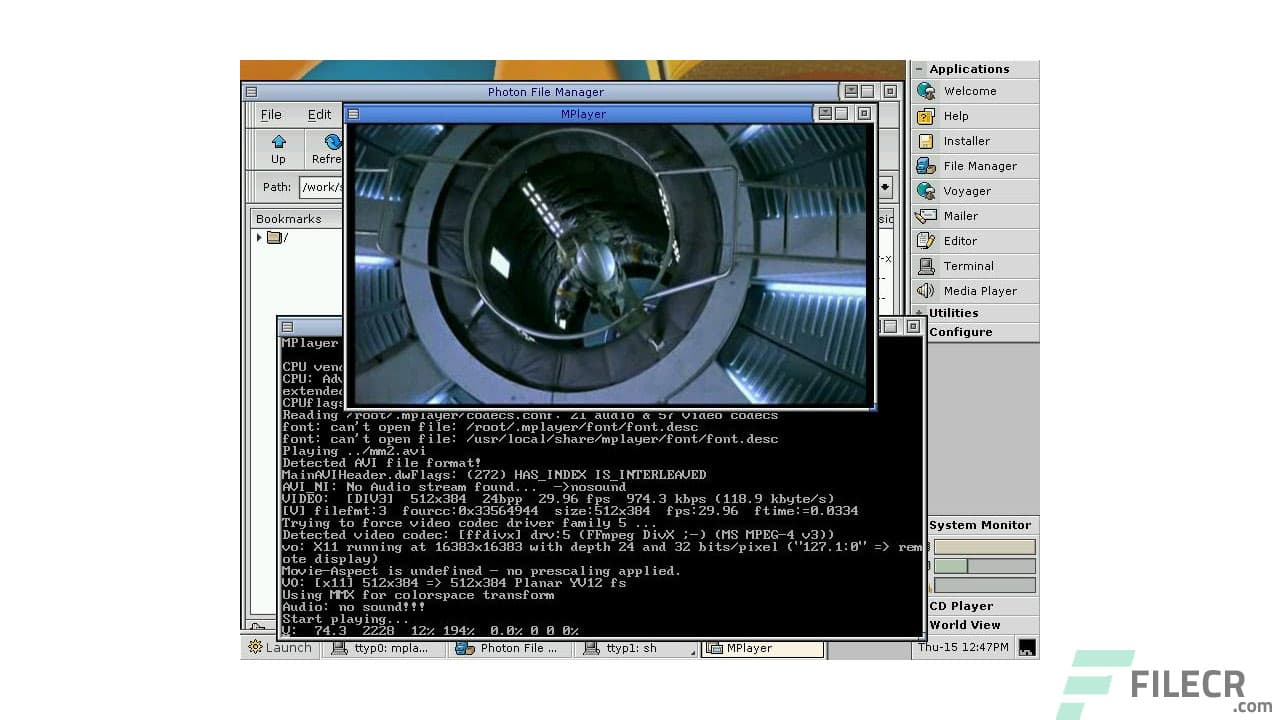
Task: Click the Up toolbar icon in File Manager
Action: pos(278,148)
